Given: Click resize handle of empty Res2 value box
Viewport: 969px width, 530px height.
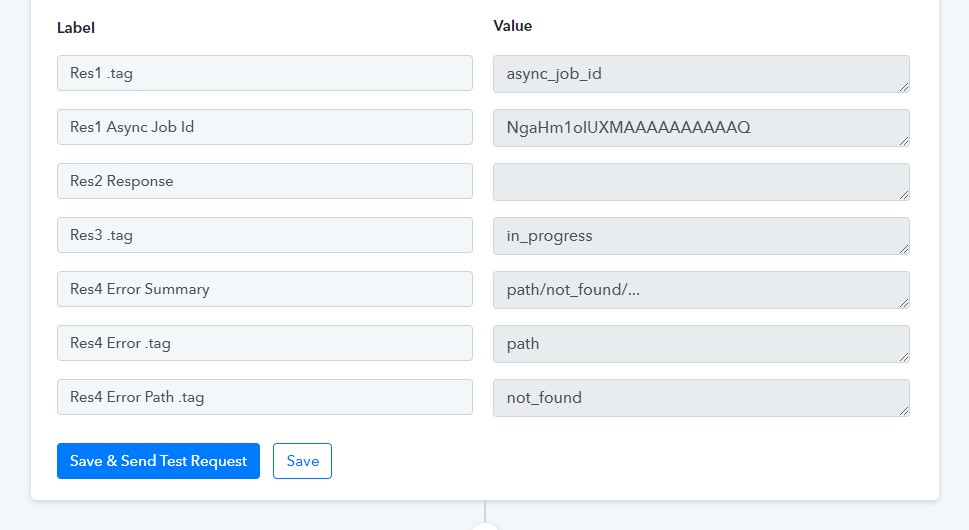Looking at the screenshot, I should (904, 195).
